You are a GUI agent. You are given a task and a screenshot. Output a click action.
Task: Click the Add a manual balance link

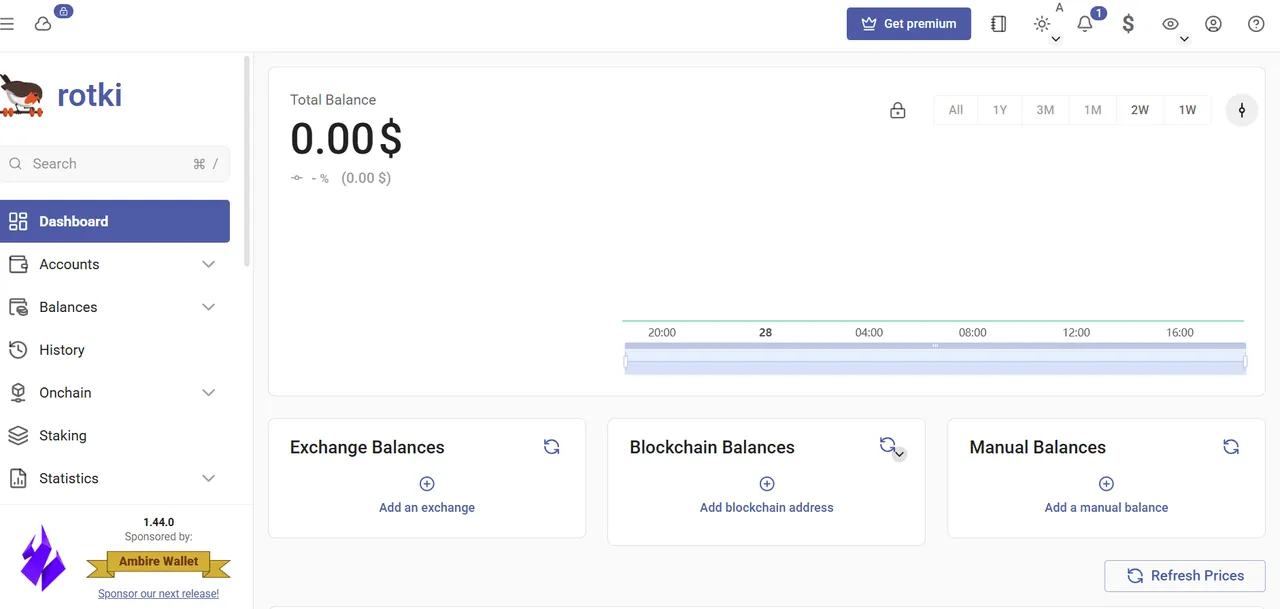[1106, 507]
